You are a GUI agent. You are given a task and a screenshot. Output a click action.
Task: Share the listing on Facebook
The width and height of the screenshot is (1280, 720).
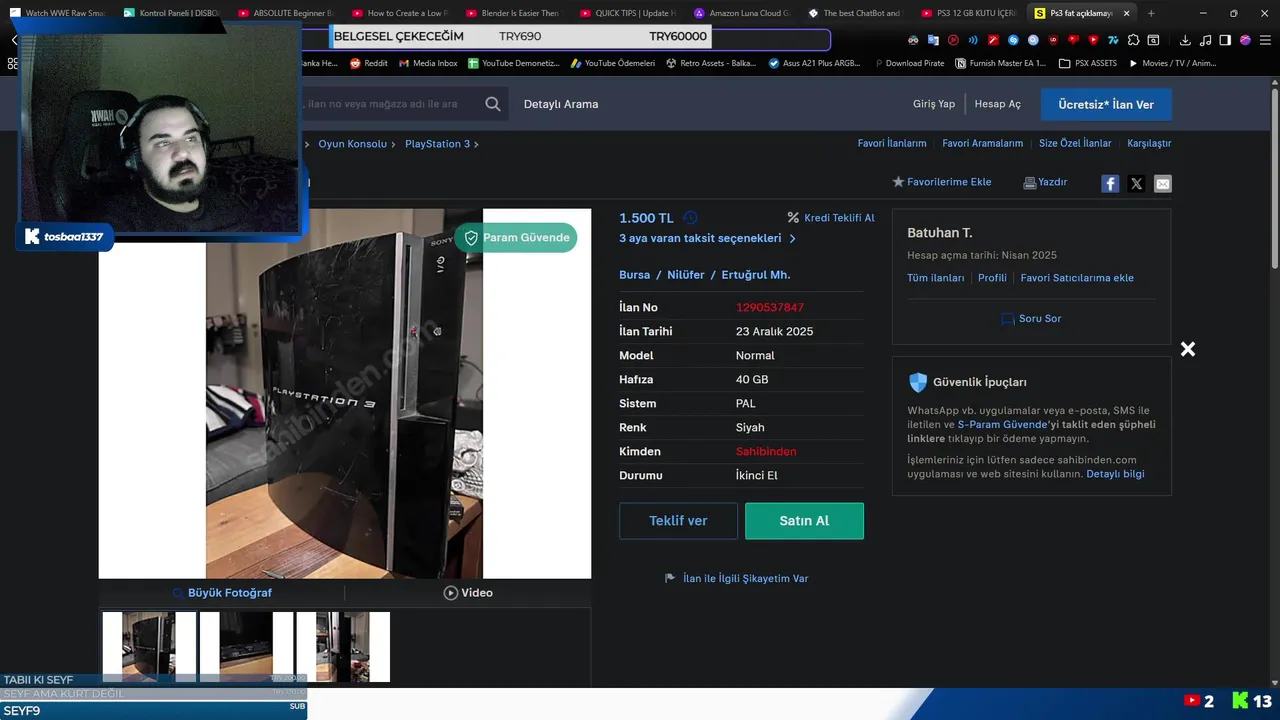click(x=1110, y=183)
